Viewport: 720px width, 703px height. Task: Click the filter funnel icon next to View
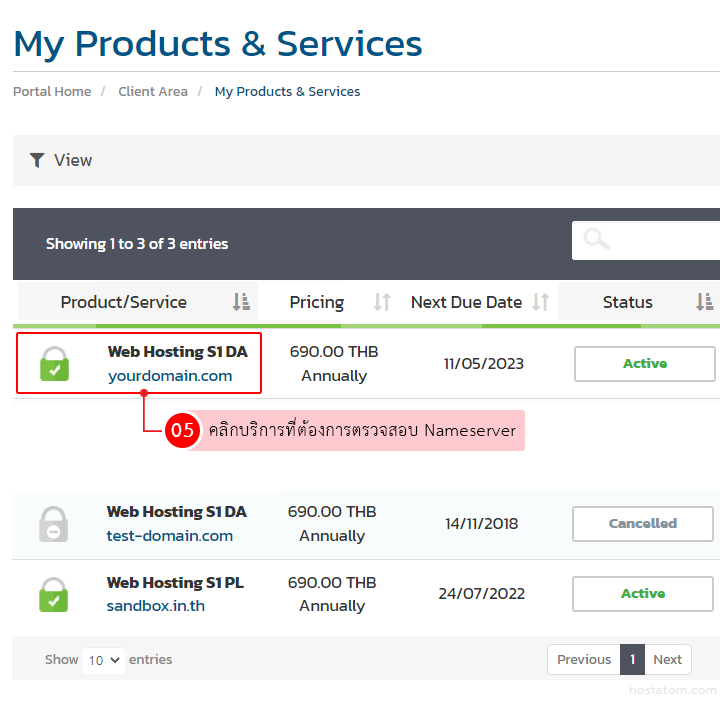point(37,160)
